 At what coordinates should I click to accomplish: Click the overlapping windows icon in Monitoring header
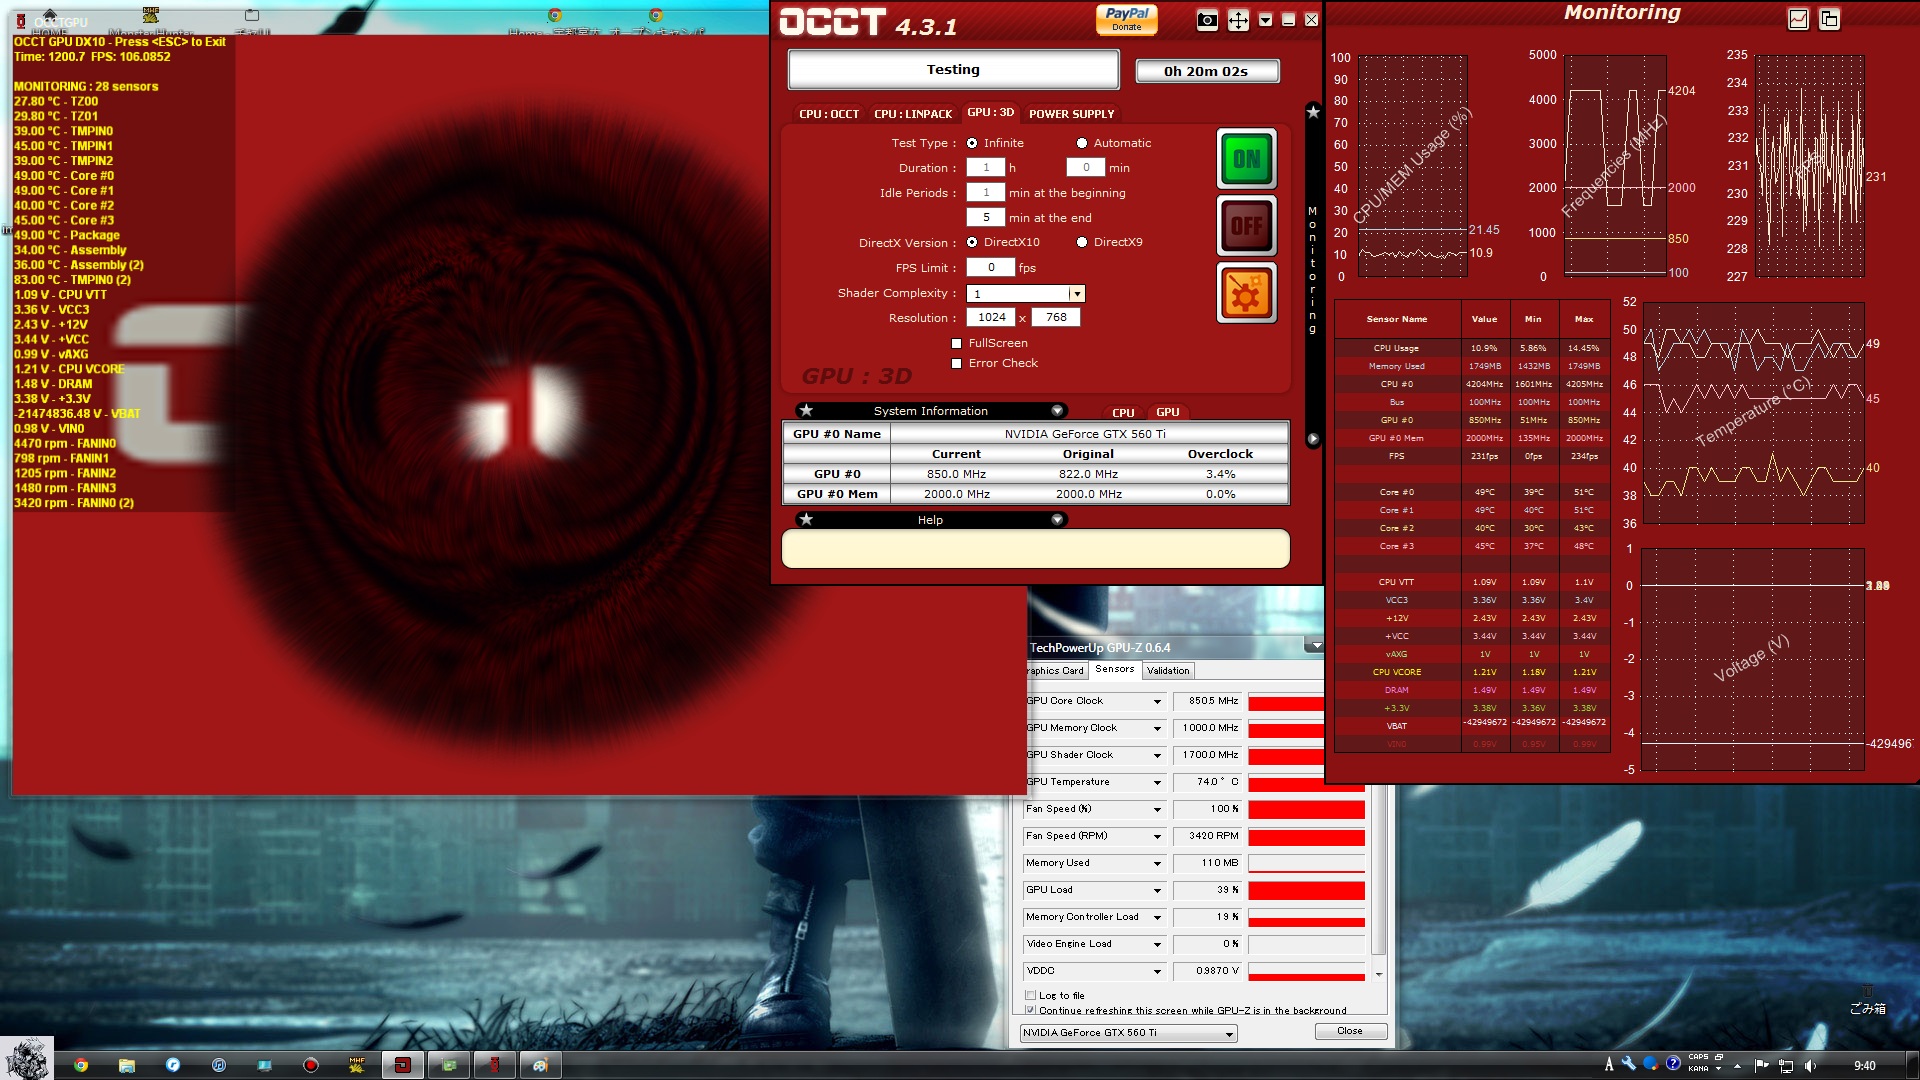(x=1829, y=19)
